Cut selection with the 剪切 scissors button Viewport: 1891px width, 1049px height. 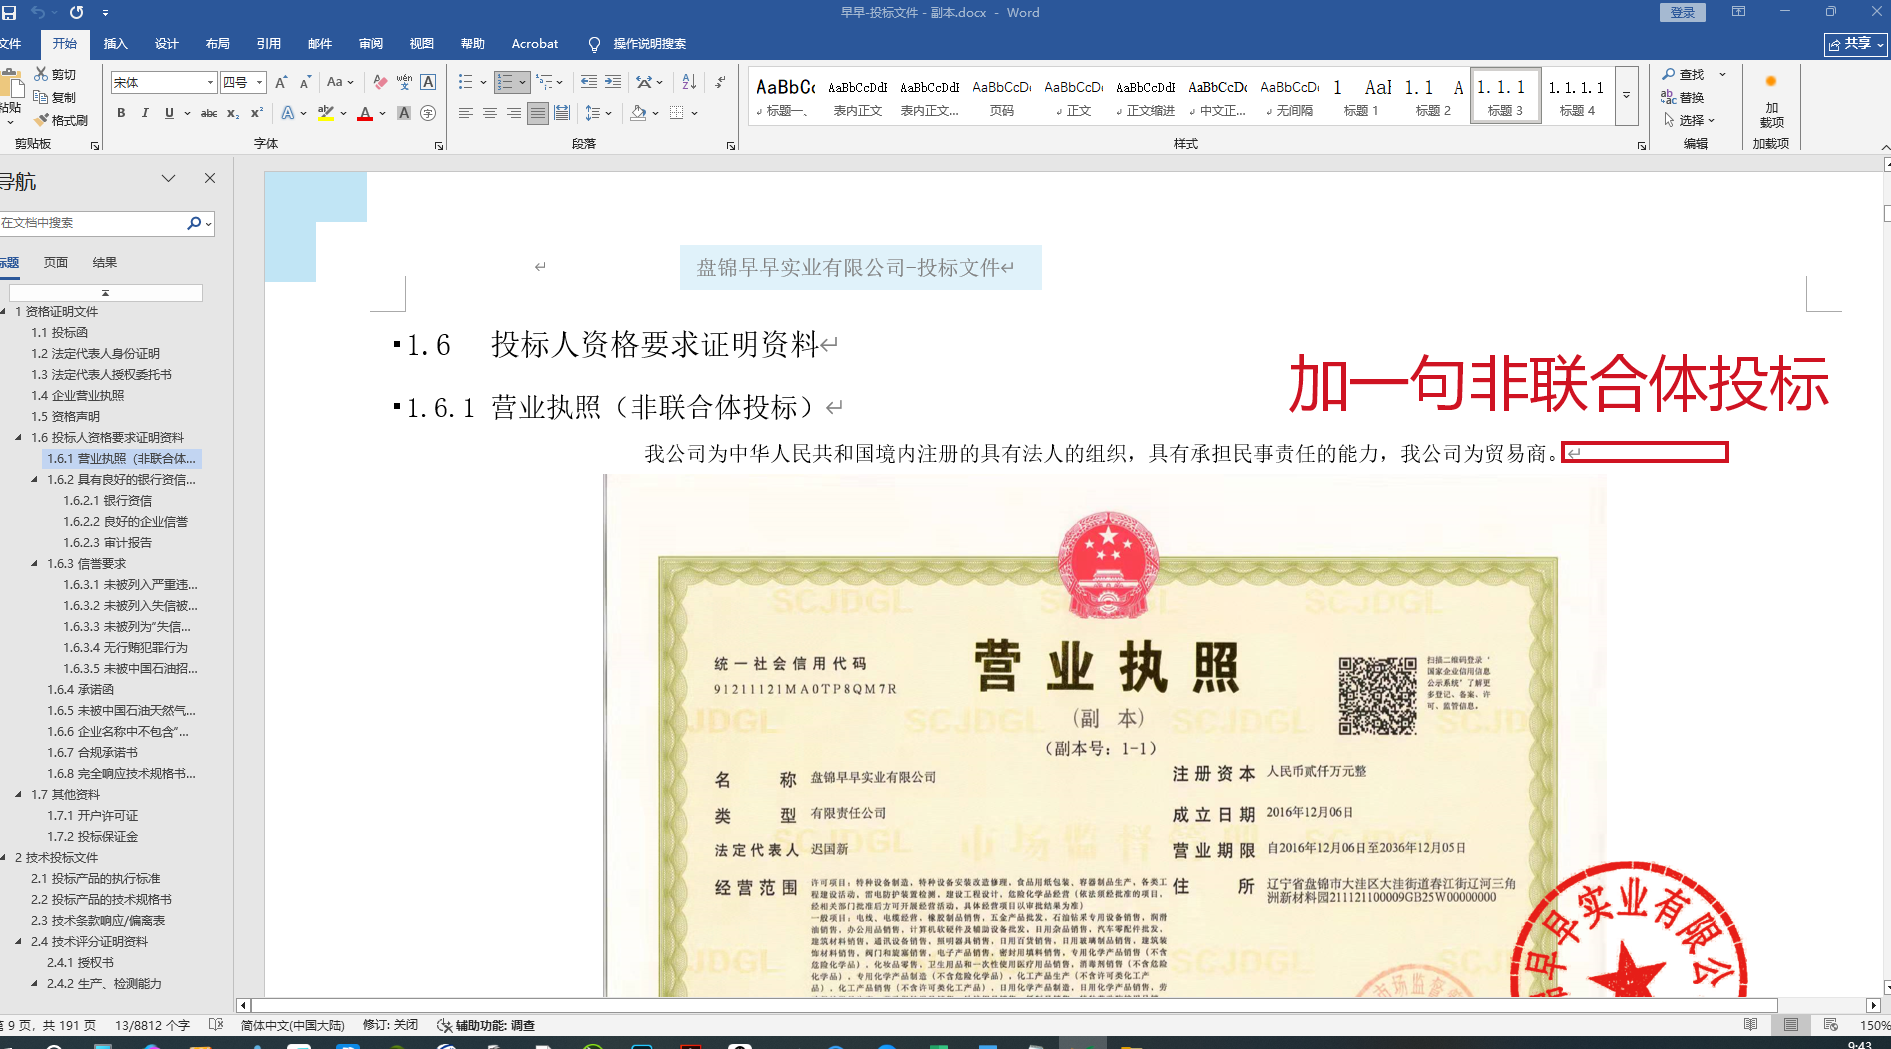(x=55, y=74)
